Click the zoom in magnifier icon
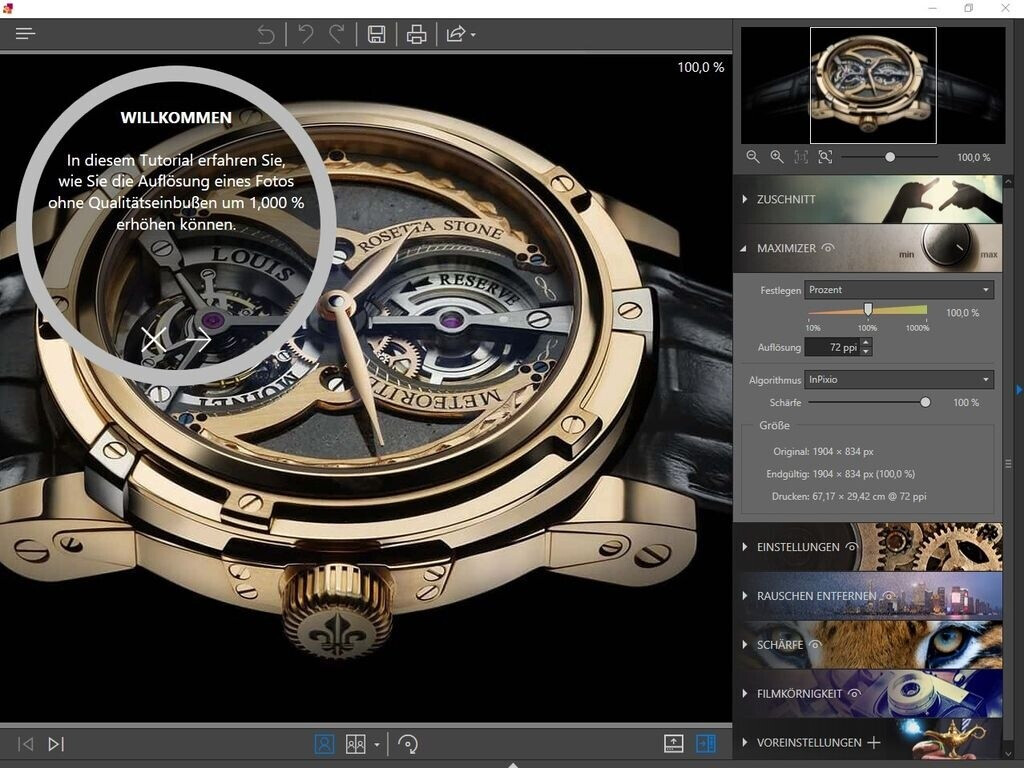 coord(777,157)
